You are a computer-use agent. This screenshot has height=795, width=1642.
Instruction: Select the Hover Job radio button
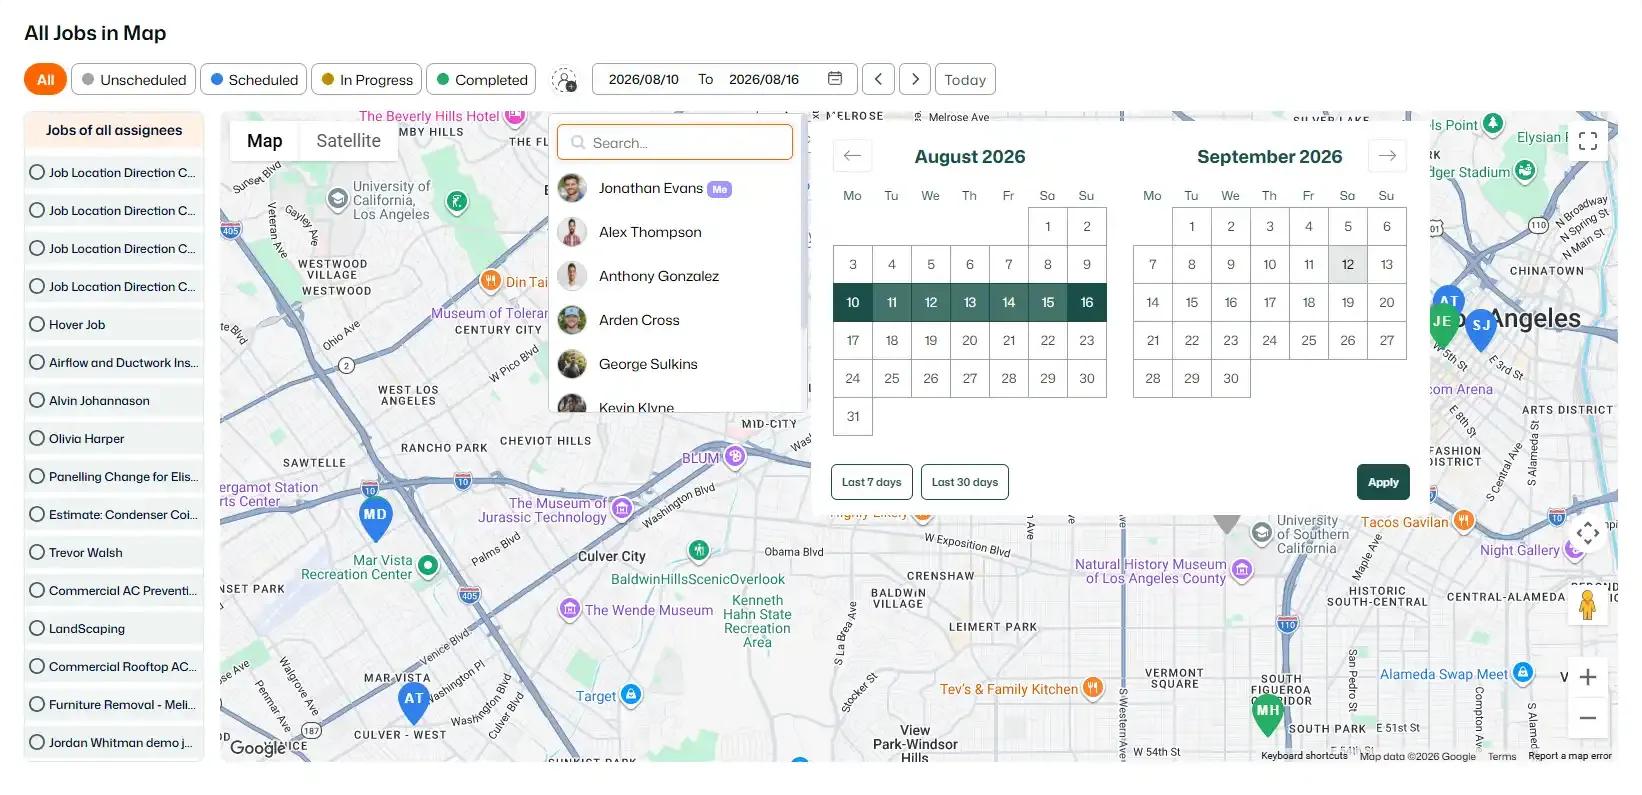pos(37,324)
